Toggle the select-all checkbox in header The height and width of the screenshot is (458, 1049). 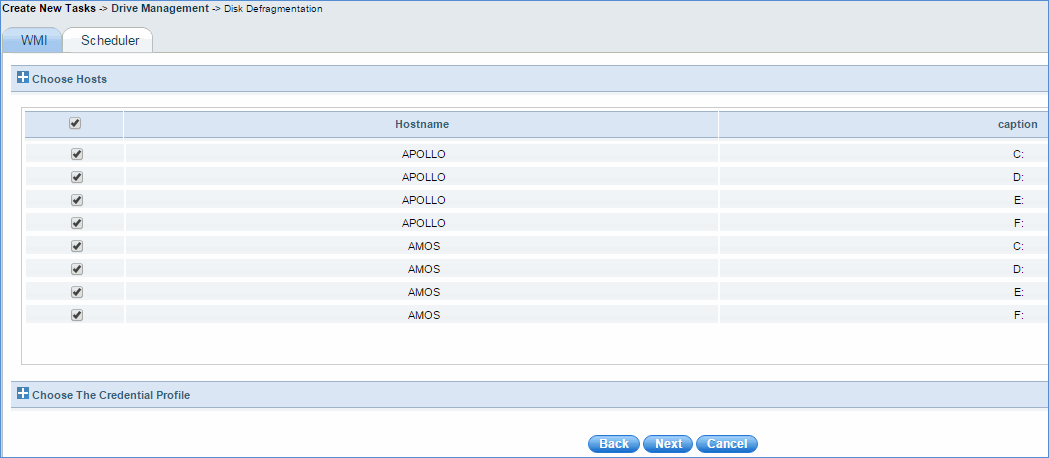(75, 124)
